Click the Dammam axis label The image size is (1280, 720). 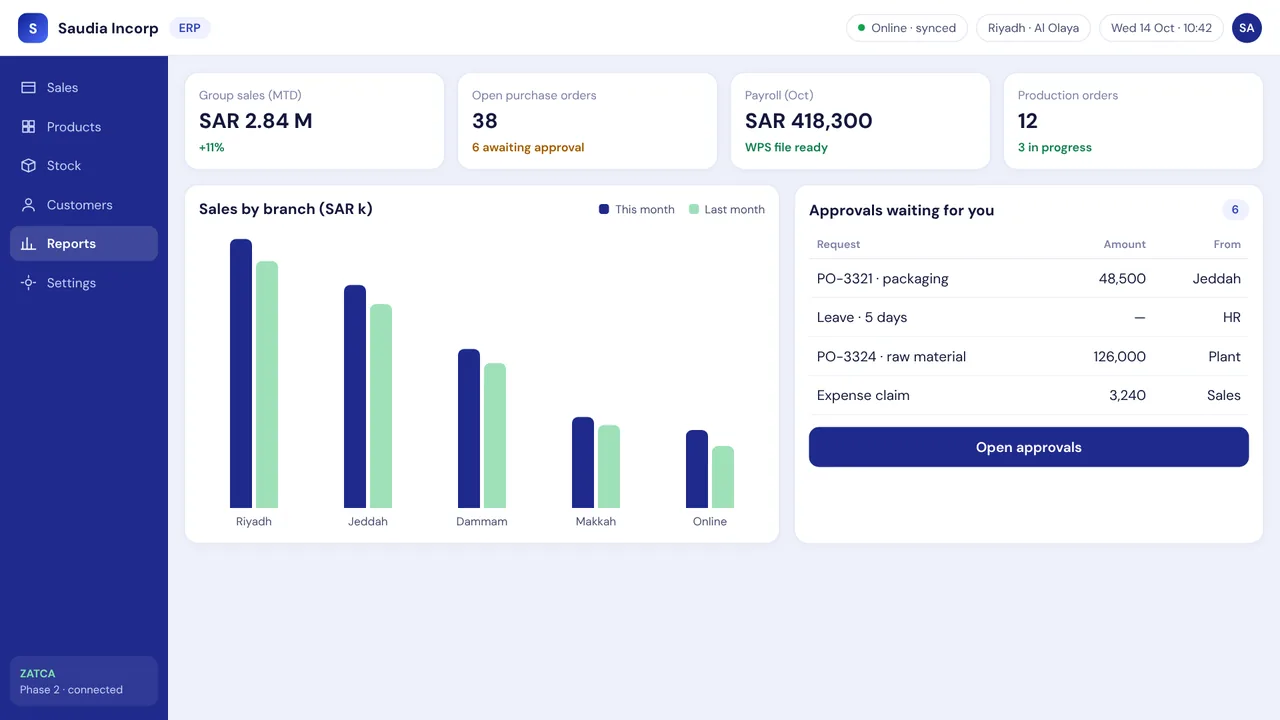482,522
